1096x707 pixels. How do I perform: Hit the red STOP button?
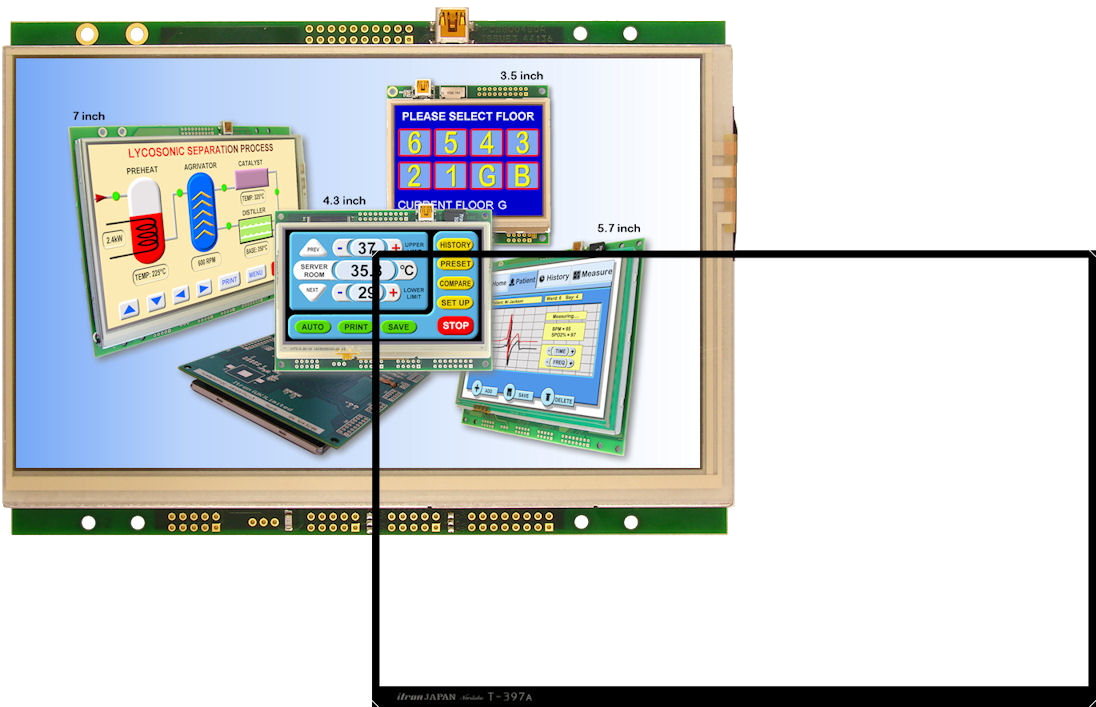point(455,325)
